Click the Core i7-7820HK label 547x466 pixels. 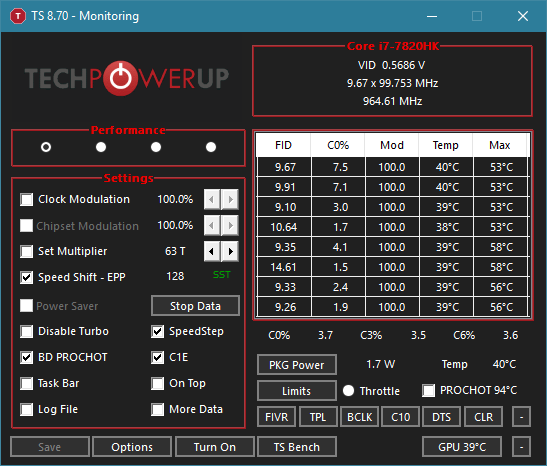[393, 46]
